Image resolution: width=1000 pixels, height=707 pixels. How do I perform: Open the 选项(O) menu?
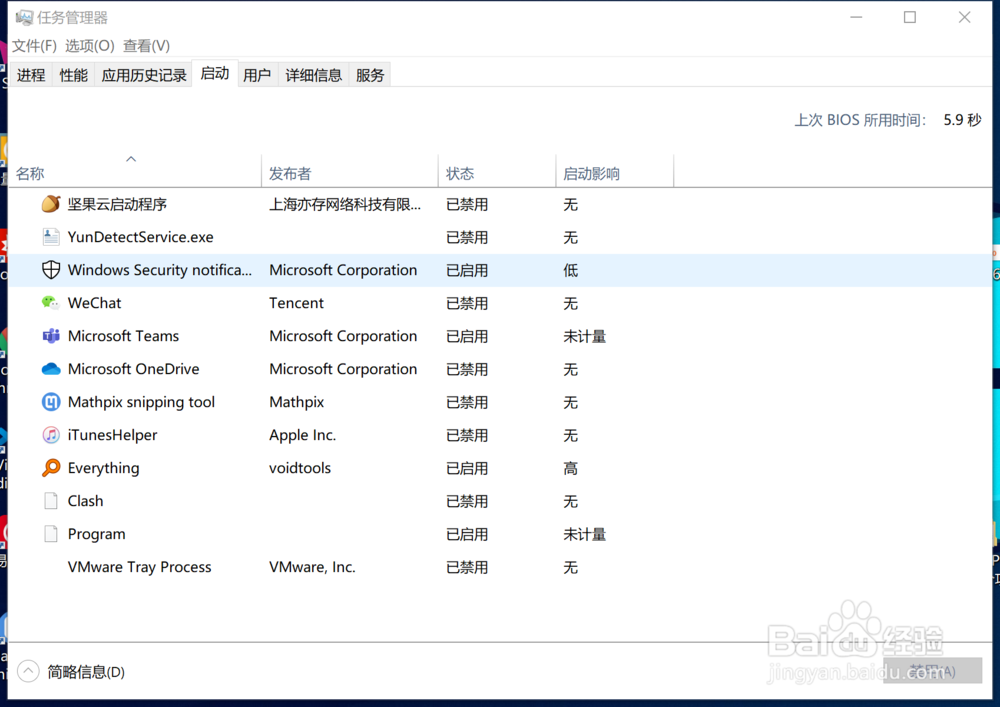coord(90,46)
